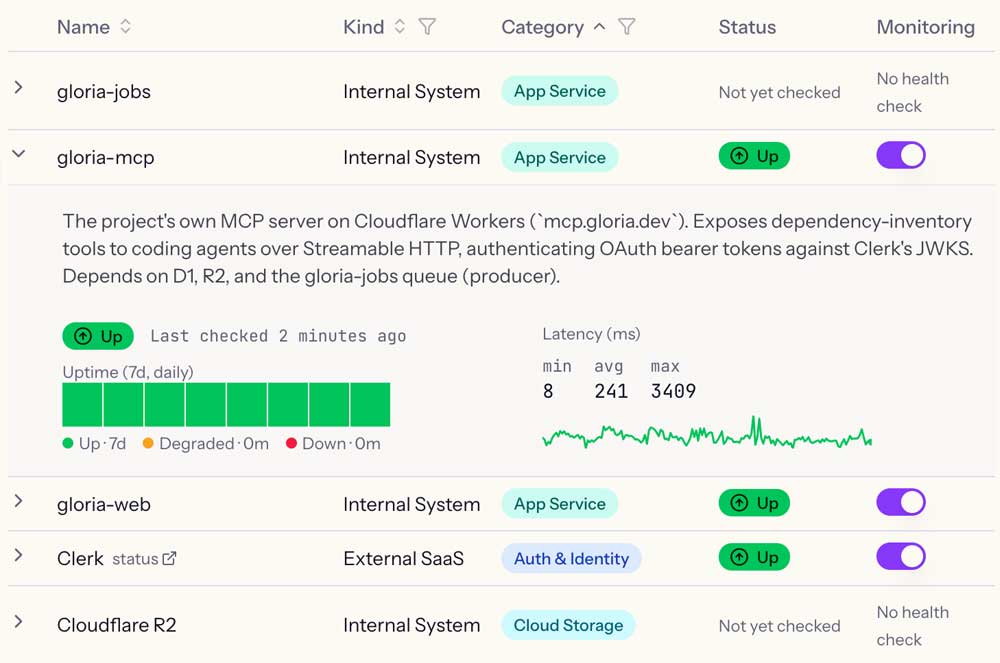Expand the gloria-jobs row
The height and width of the screenshot is (663, 1000).
click(x=18, y=88)
